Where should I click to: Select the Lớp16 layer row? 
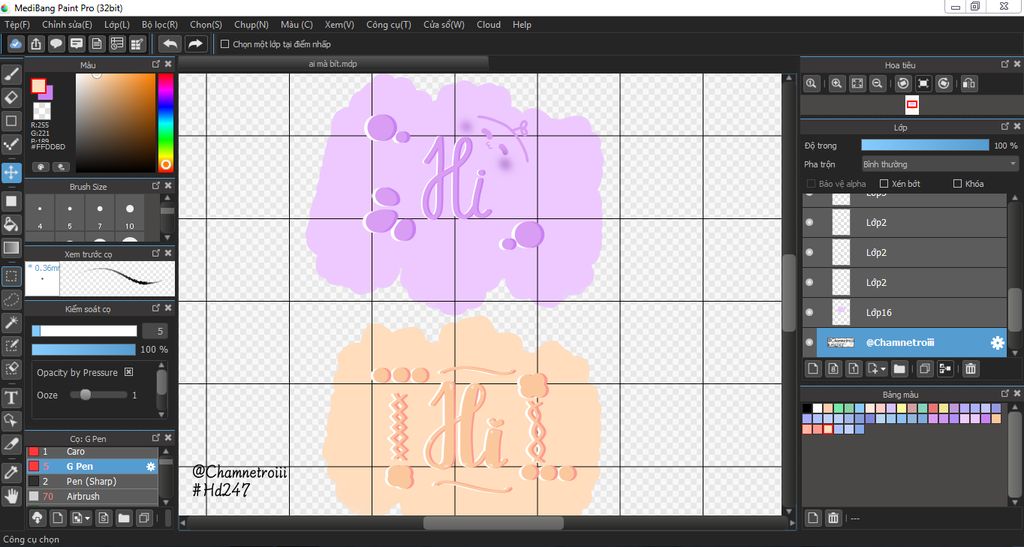point(904,313)
